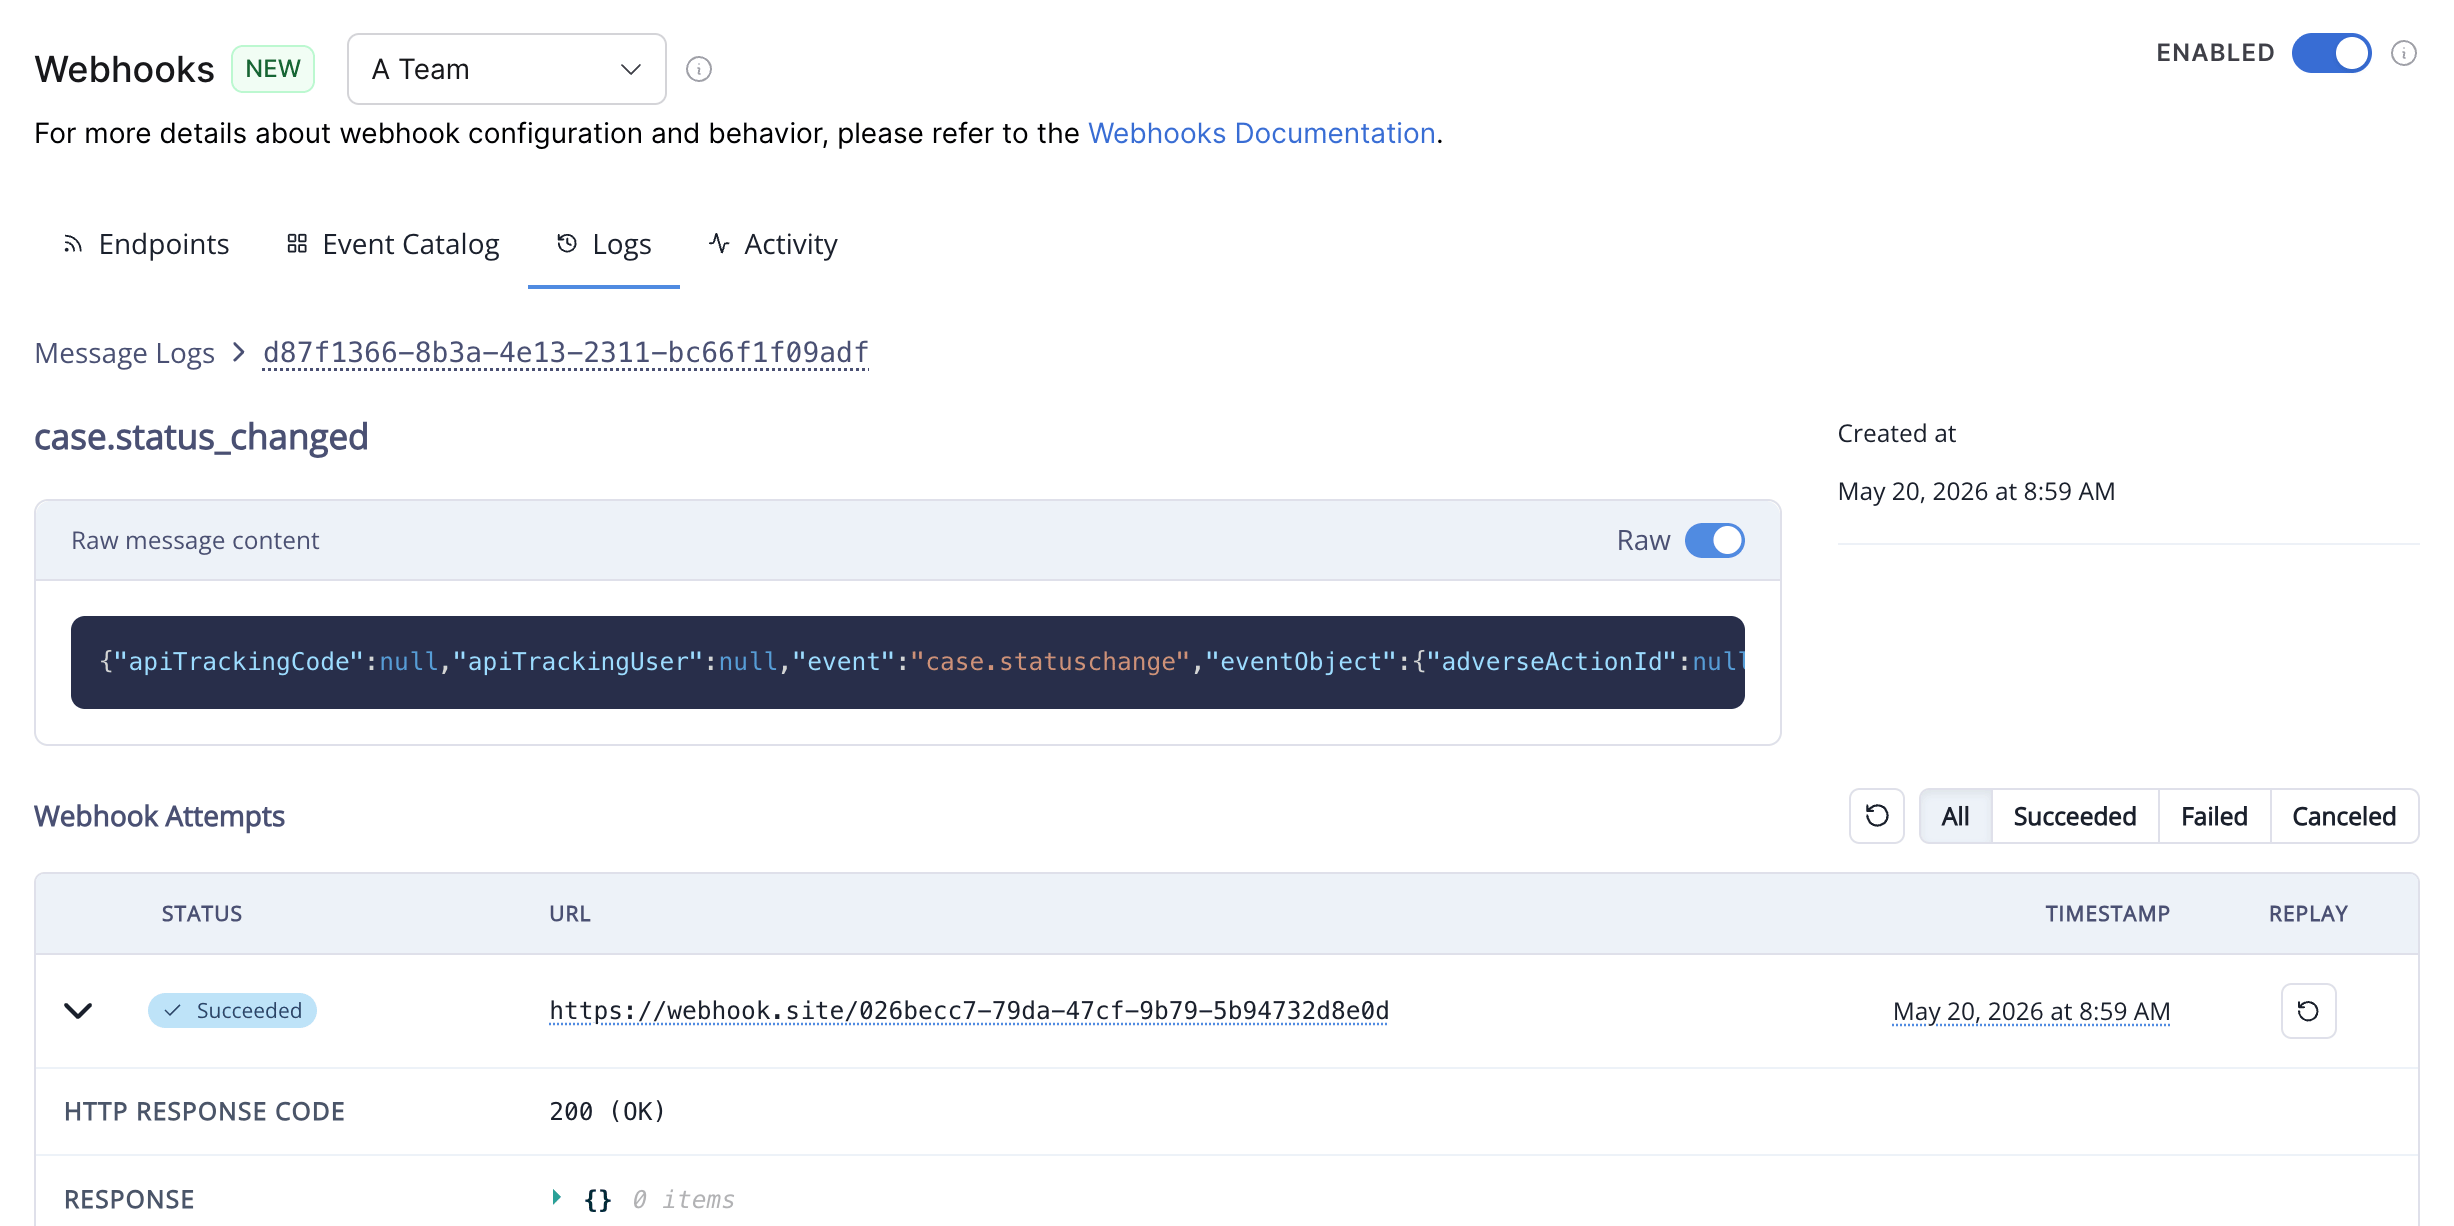Toggle the webhooks ENABLED switch
The height and width of the screenshot is (1226, 2454).
[2332, 53]
